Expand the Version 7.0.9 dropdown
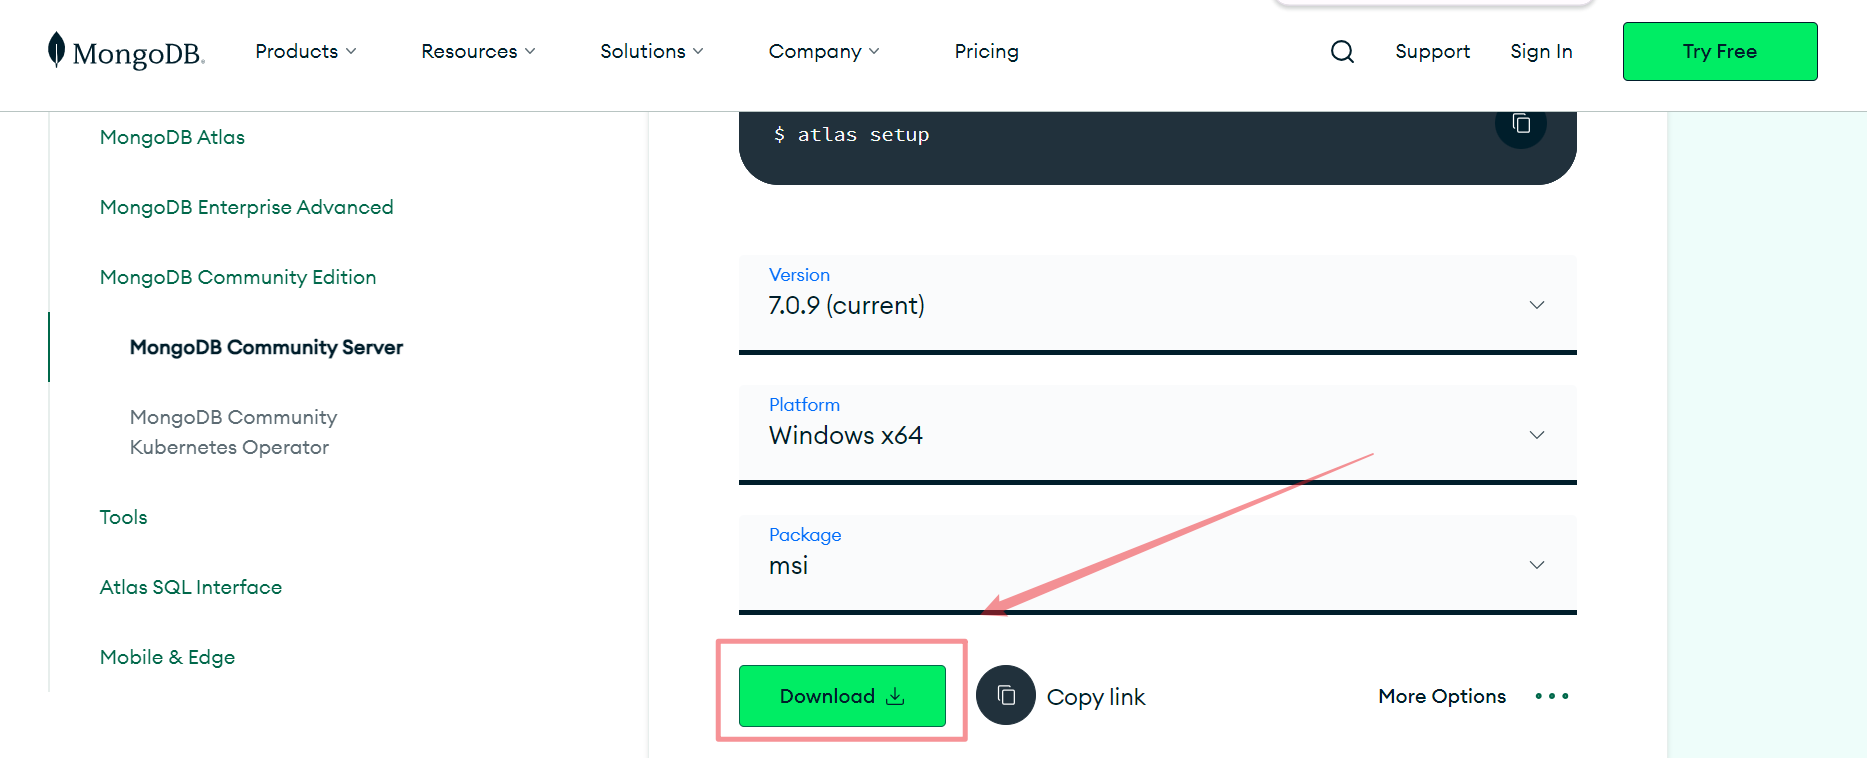 pyautogui.click(x=1158, y=304)
